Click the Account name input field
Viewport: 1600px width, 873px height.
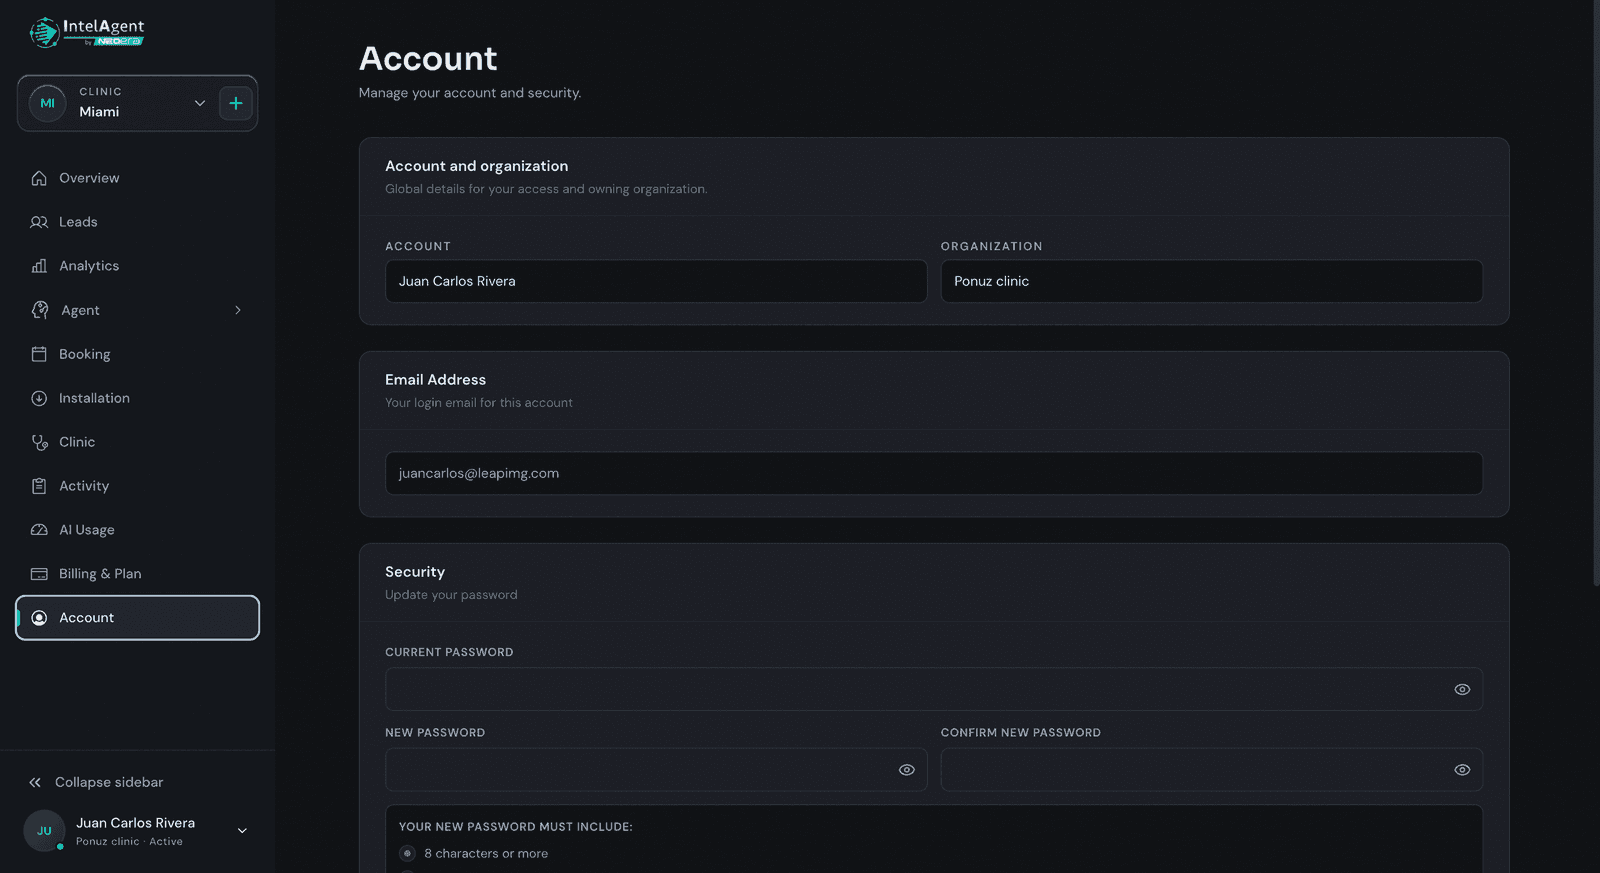(656, 281)
